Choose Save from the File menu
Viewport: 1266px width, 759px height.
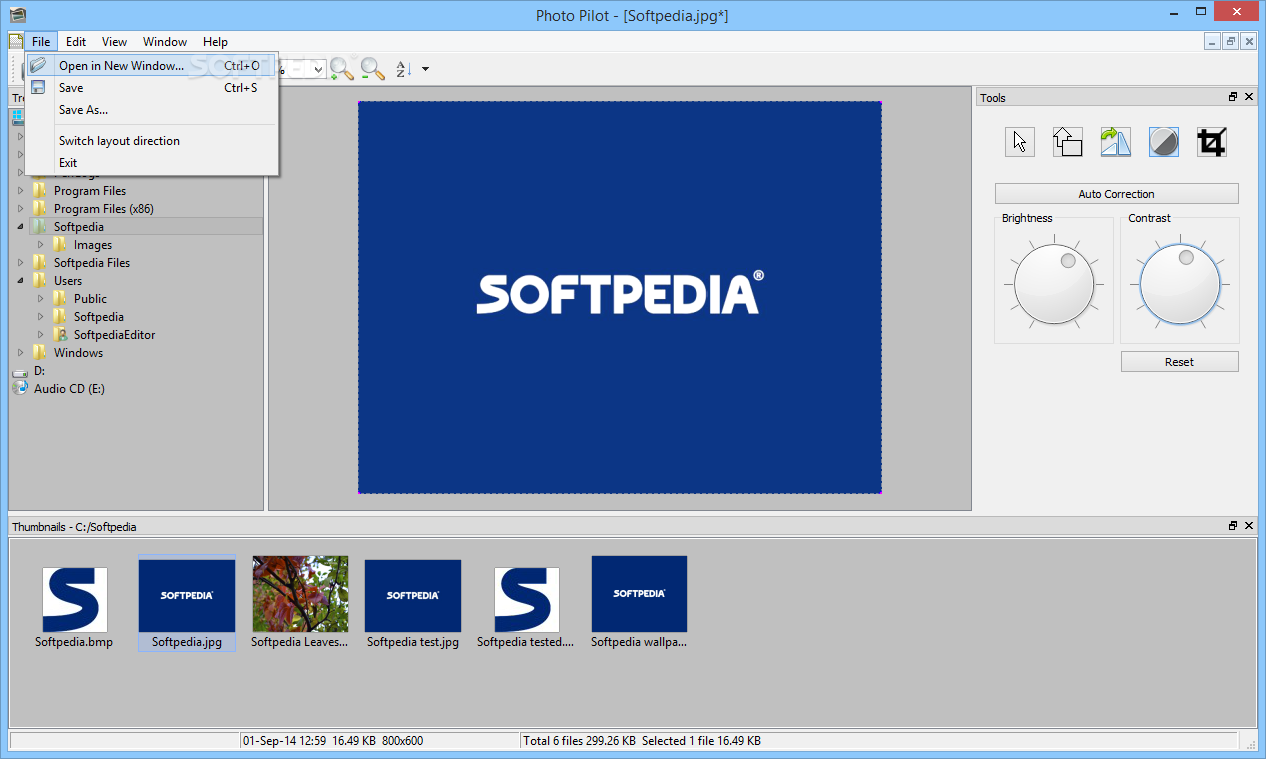coord(151,88)
